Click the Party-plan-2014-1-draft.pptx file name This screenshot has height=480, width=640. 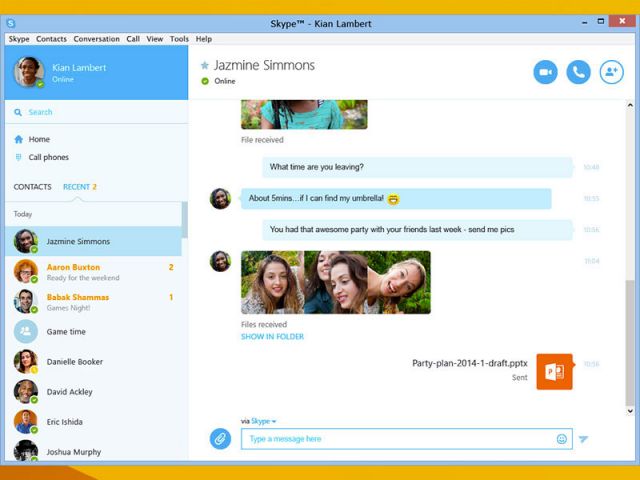470,363
